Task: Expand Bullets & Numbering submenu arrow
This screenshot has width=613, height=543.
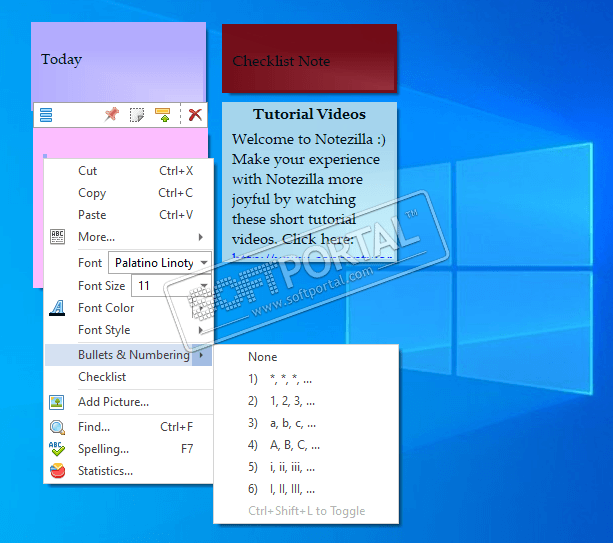Action: tap(202, 355)
